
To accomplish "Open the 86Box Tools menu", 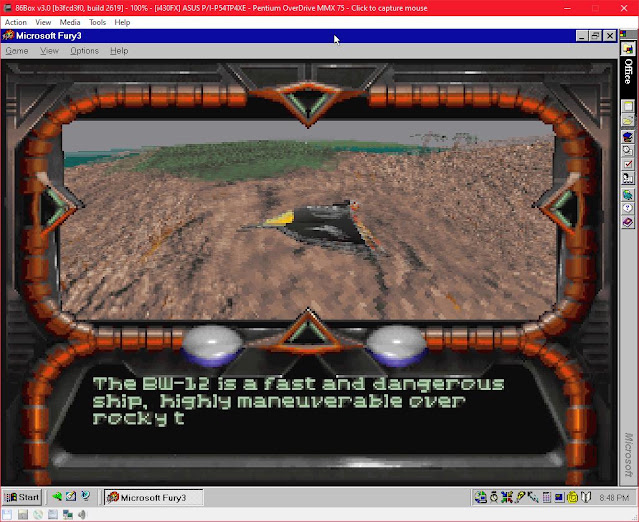I will click(x=97, y=22).
